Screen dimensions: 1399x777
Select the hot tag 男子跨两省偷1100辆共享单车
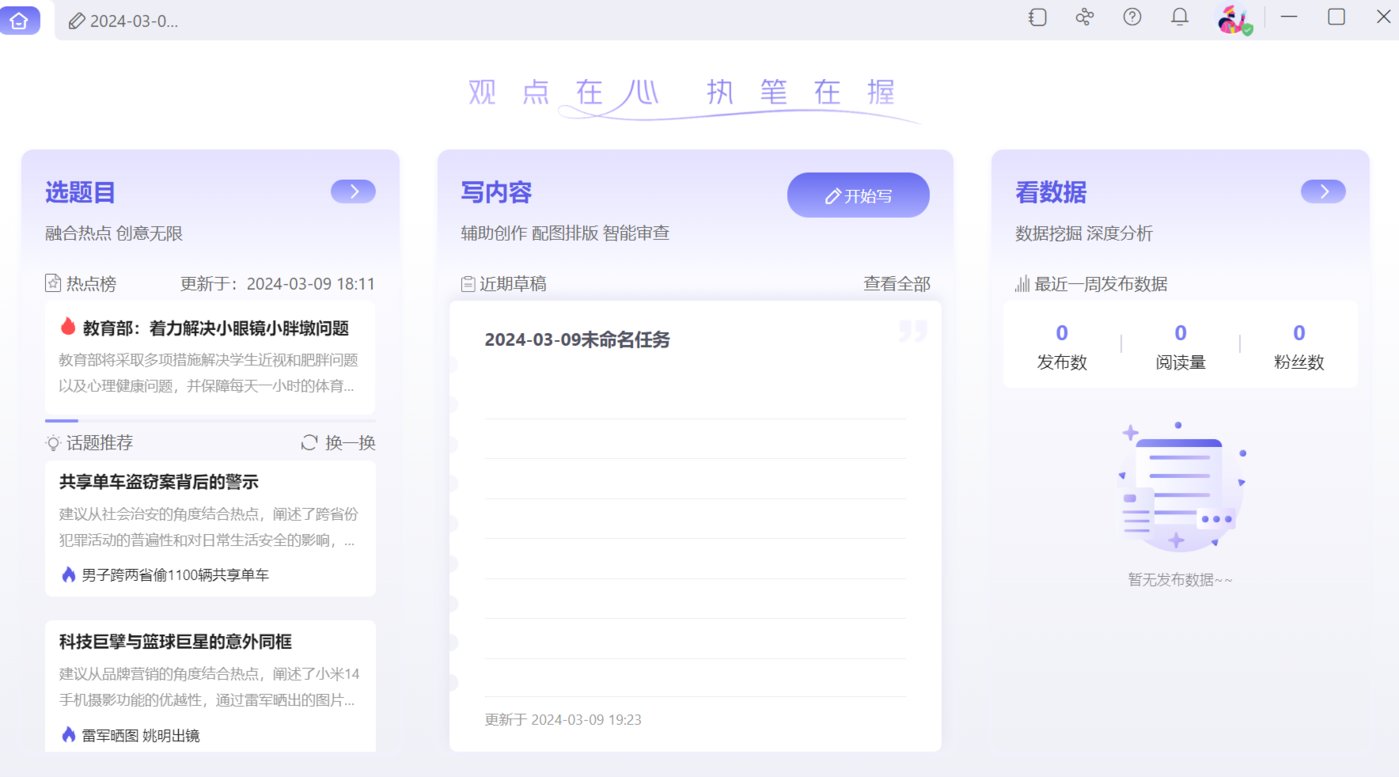coord(175,575)
